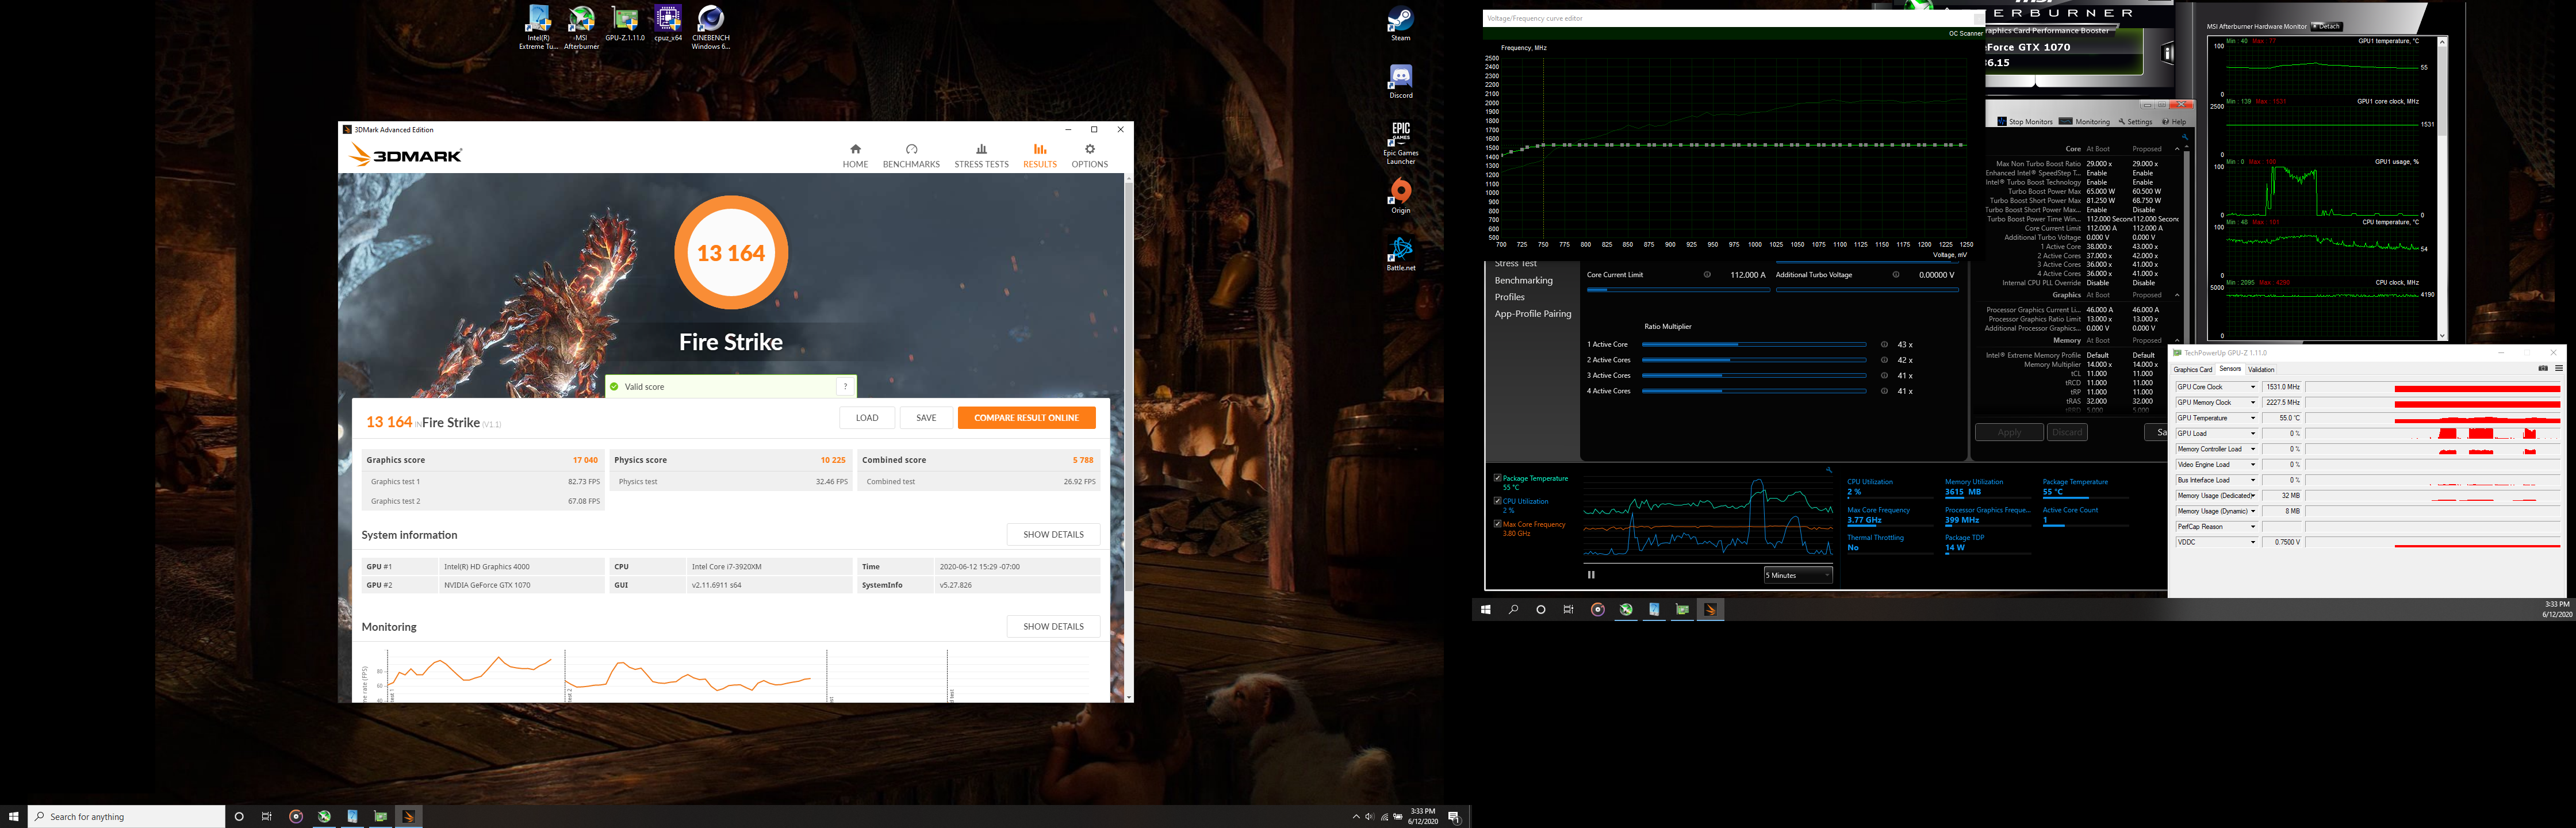Click SHOW DETAILS for System information

(1053, 534)
